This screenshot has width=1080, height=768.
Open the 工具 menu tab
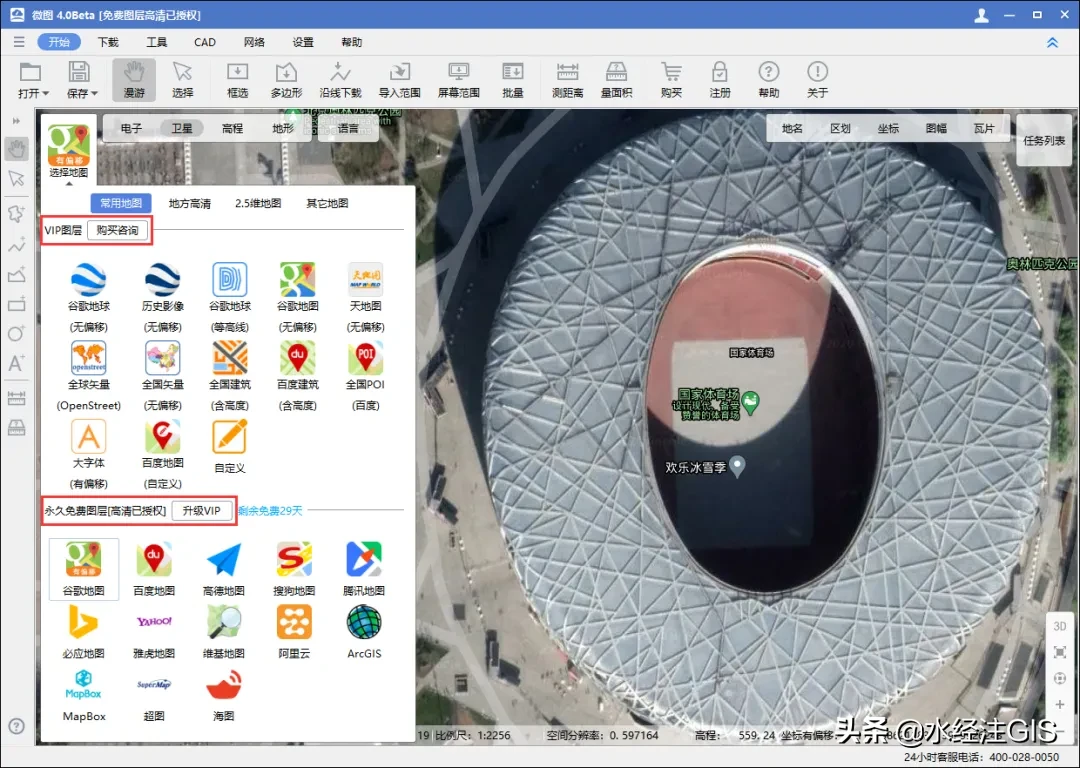point(156,42)
